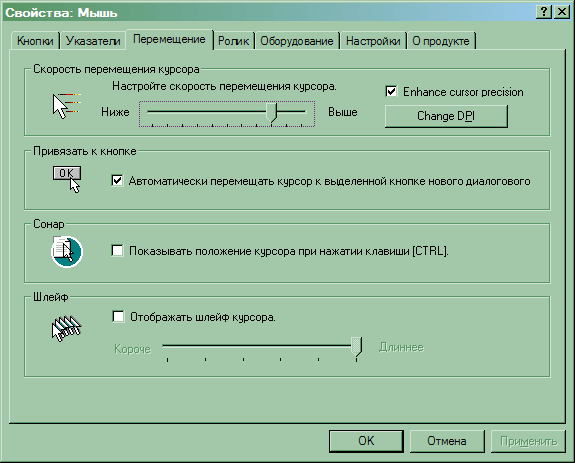Confirm with the OK button

tap(366, 441)
